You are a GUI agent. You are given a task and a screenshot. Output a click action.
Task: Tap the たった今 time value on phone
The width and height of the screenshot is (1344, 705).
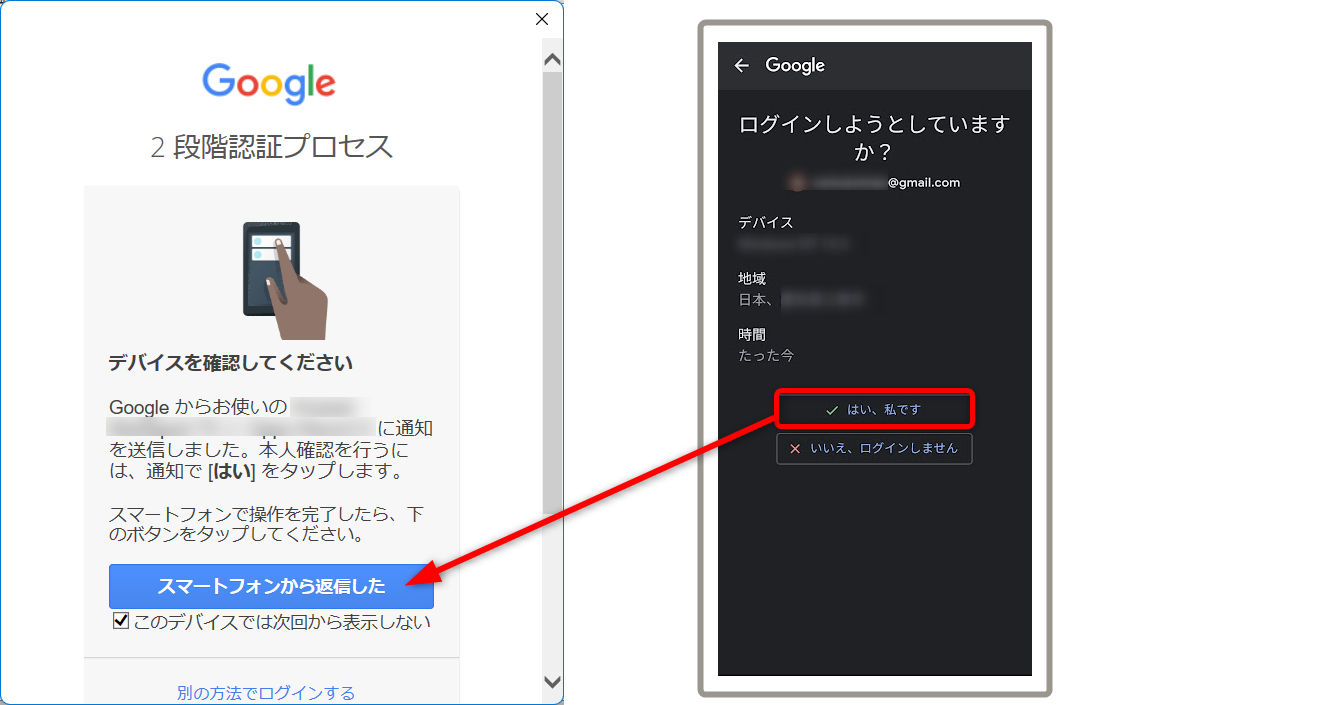[766, 356]
